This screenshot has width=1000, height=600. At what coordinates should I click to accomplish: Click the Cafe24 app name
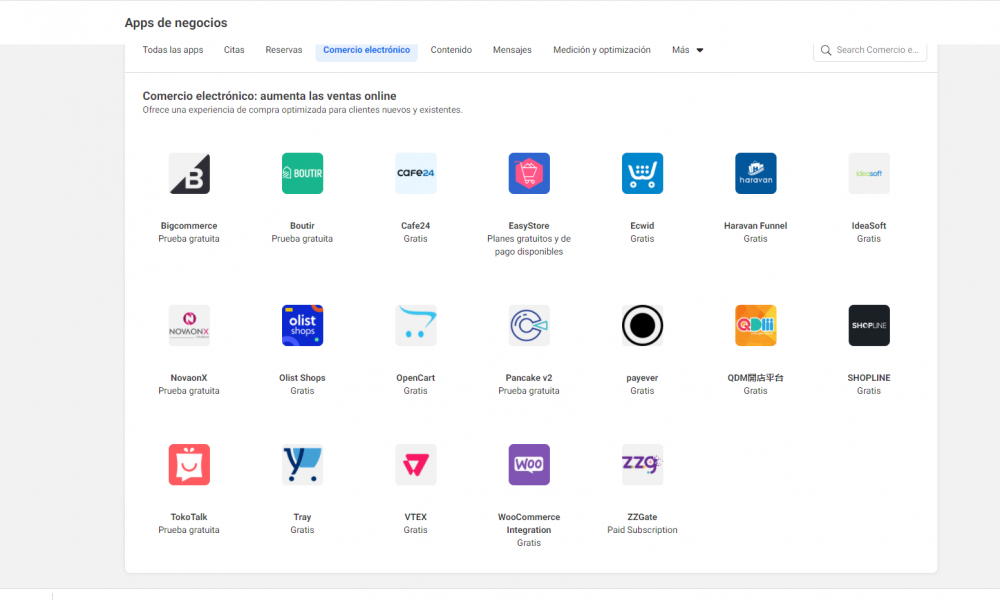coord(416,226)
